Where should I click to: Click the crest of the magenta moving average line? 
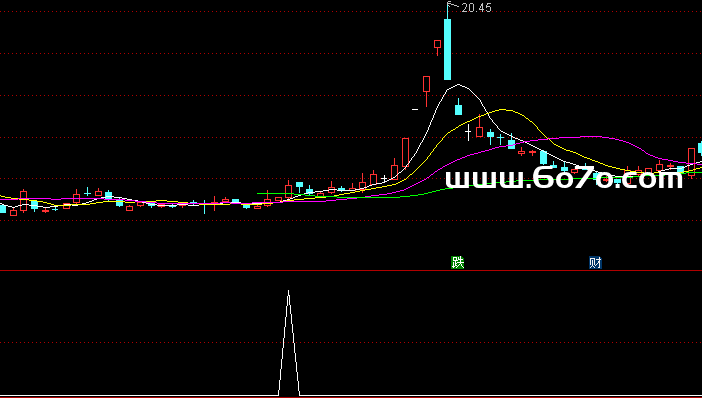(x=586, y=137)
